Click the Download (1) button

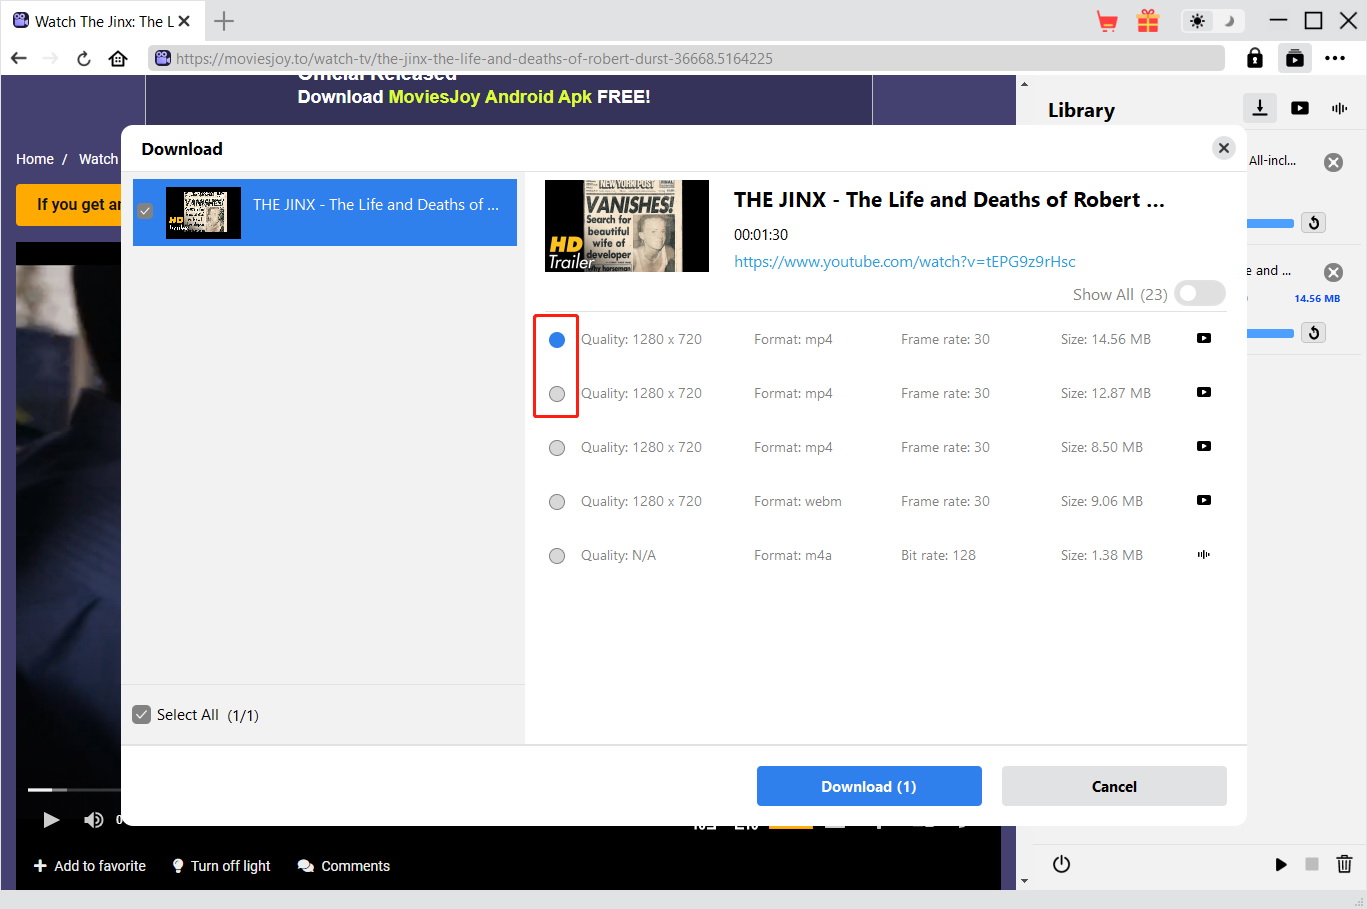(x=869, y=786)
